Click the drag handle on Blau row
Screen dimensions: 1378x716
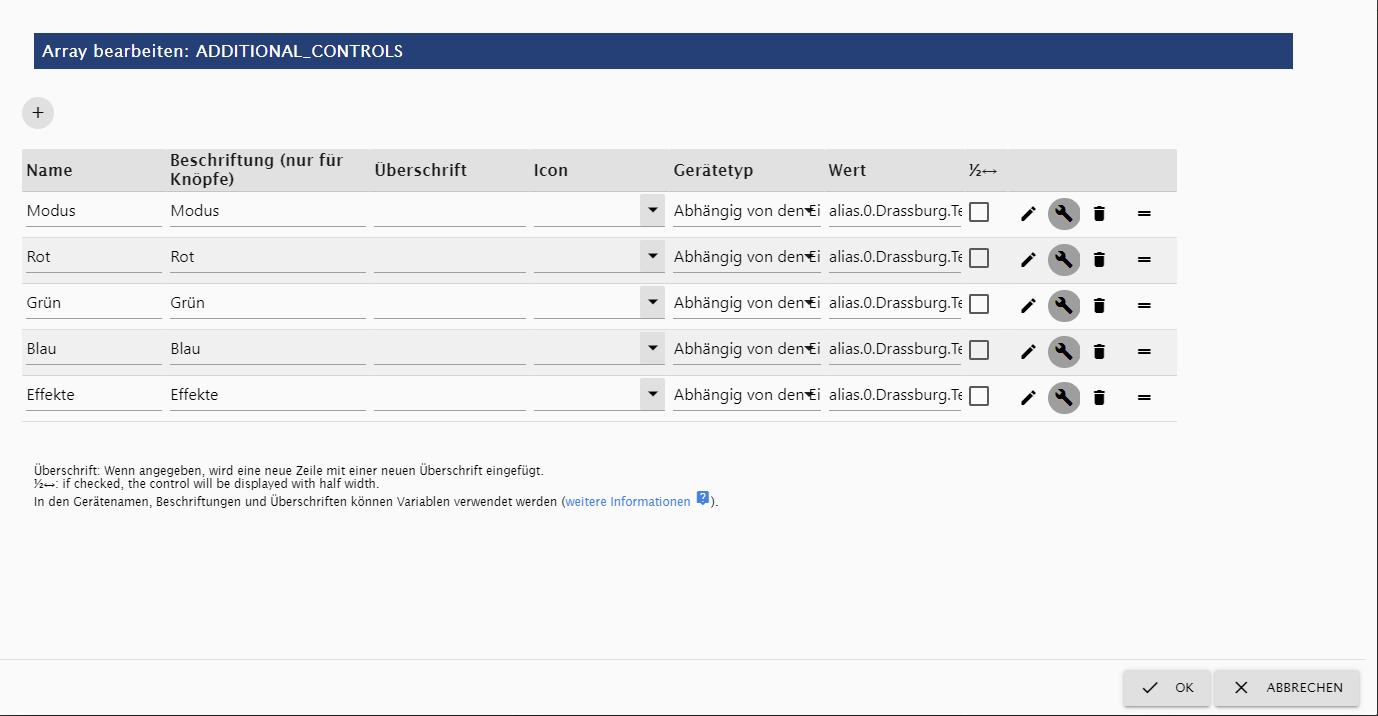click(1144, 352)
